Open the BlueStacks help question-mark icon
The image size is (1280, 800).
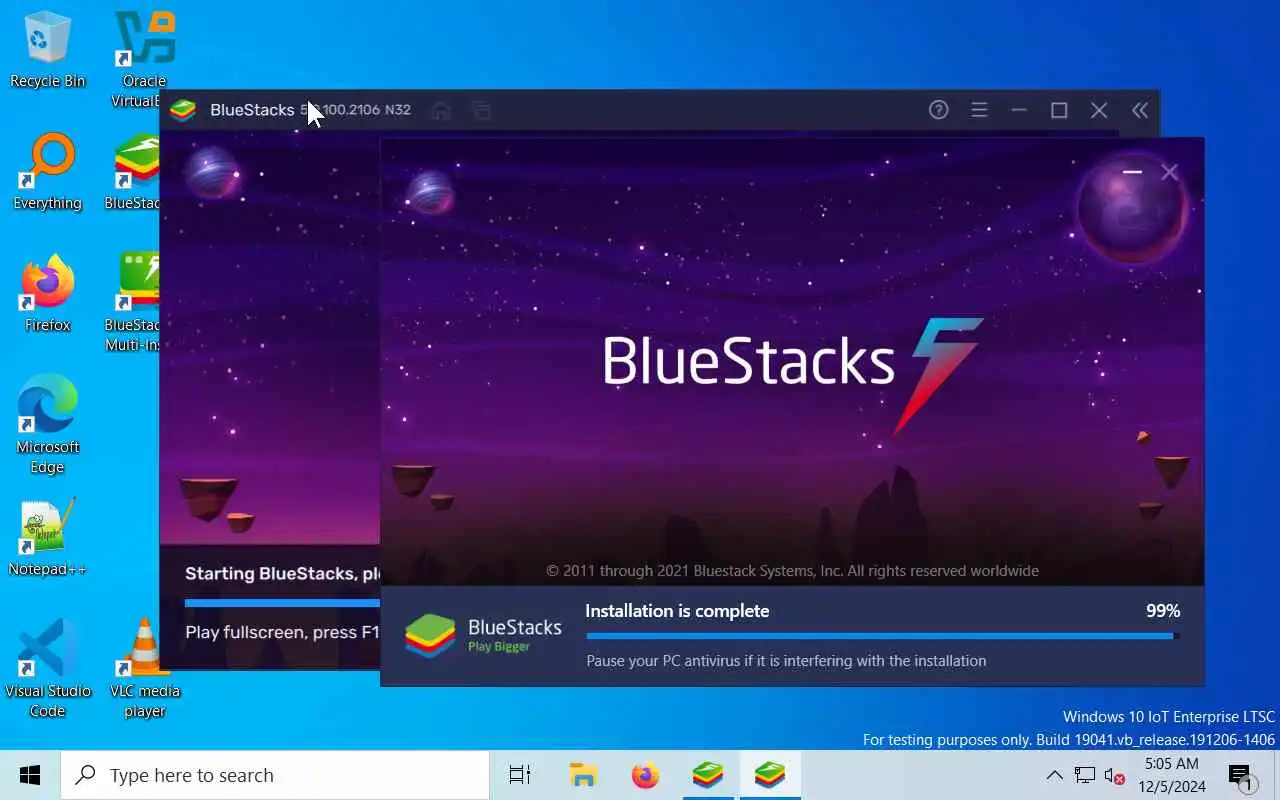938,110
